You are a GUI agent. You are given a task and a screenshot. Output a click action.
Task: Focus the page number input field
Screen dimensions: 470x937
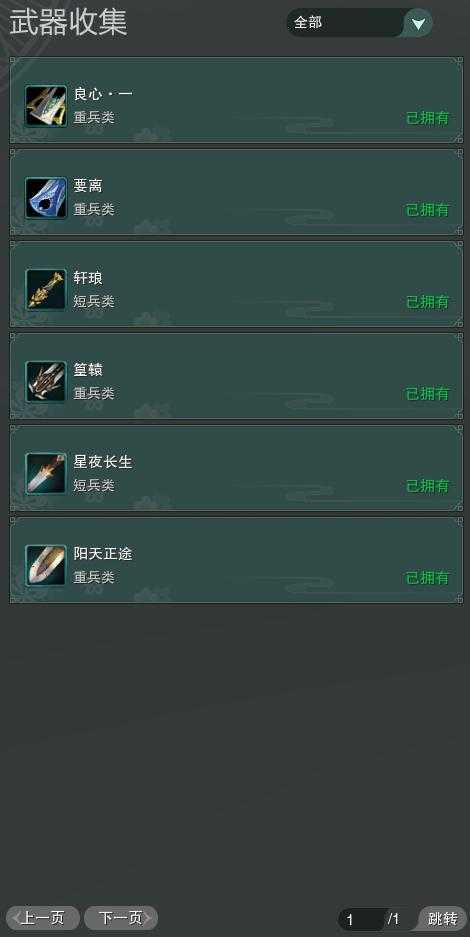(x=362, y=919)
